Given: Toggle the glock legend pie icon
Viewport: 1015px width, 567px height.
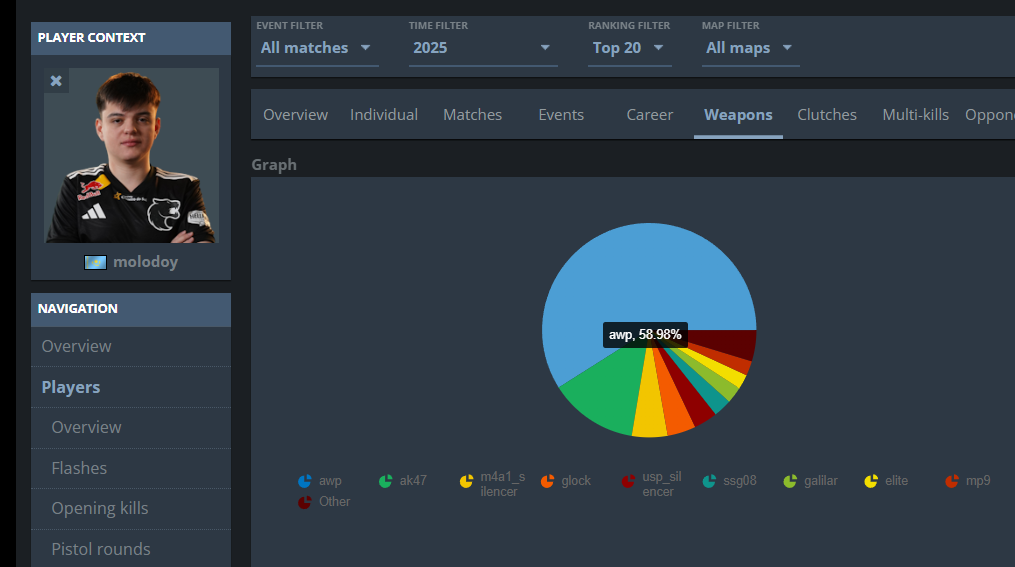Looking at the screenshot, I should 548,481.
